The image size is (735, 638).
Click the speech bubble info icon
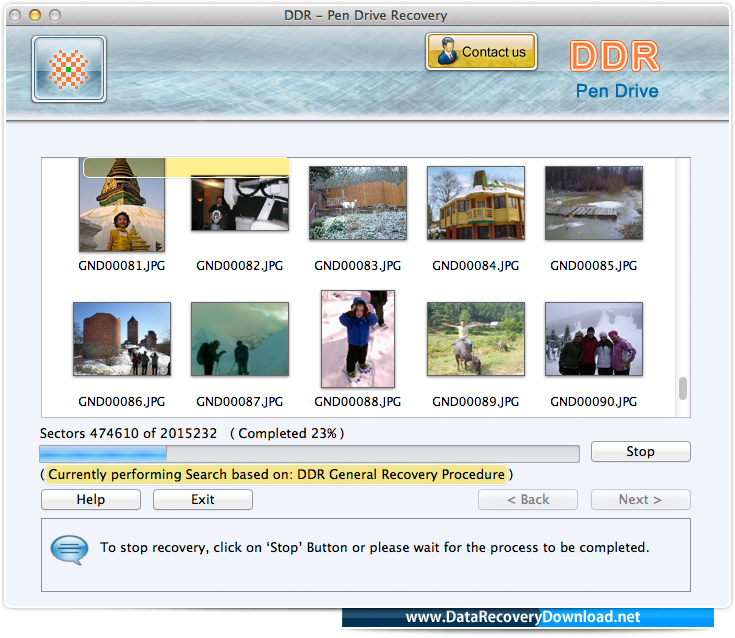coord(69,549)
